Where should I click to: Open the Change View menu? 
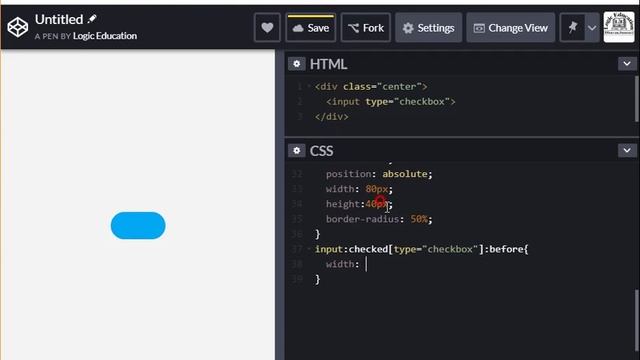point(511,28)
